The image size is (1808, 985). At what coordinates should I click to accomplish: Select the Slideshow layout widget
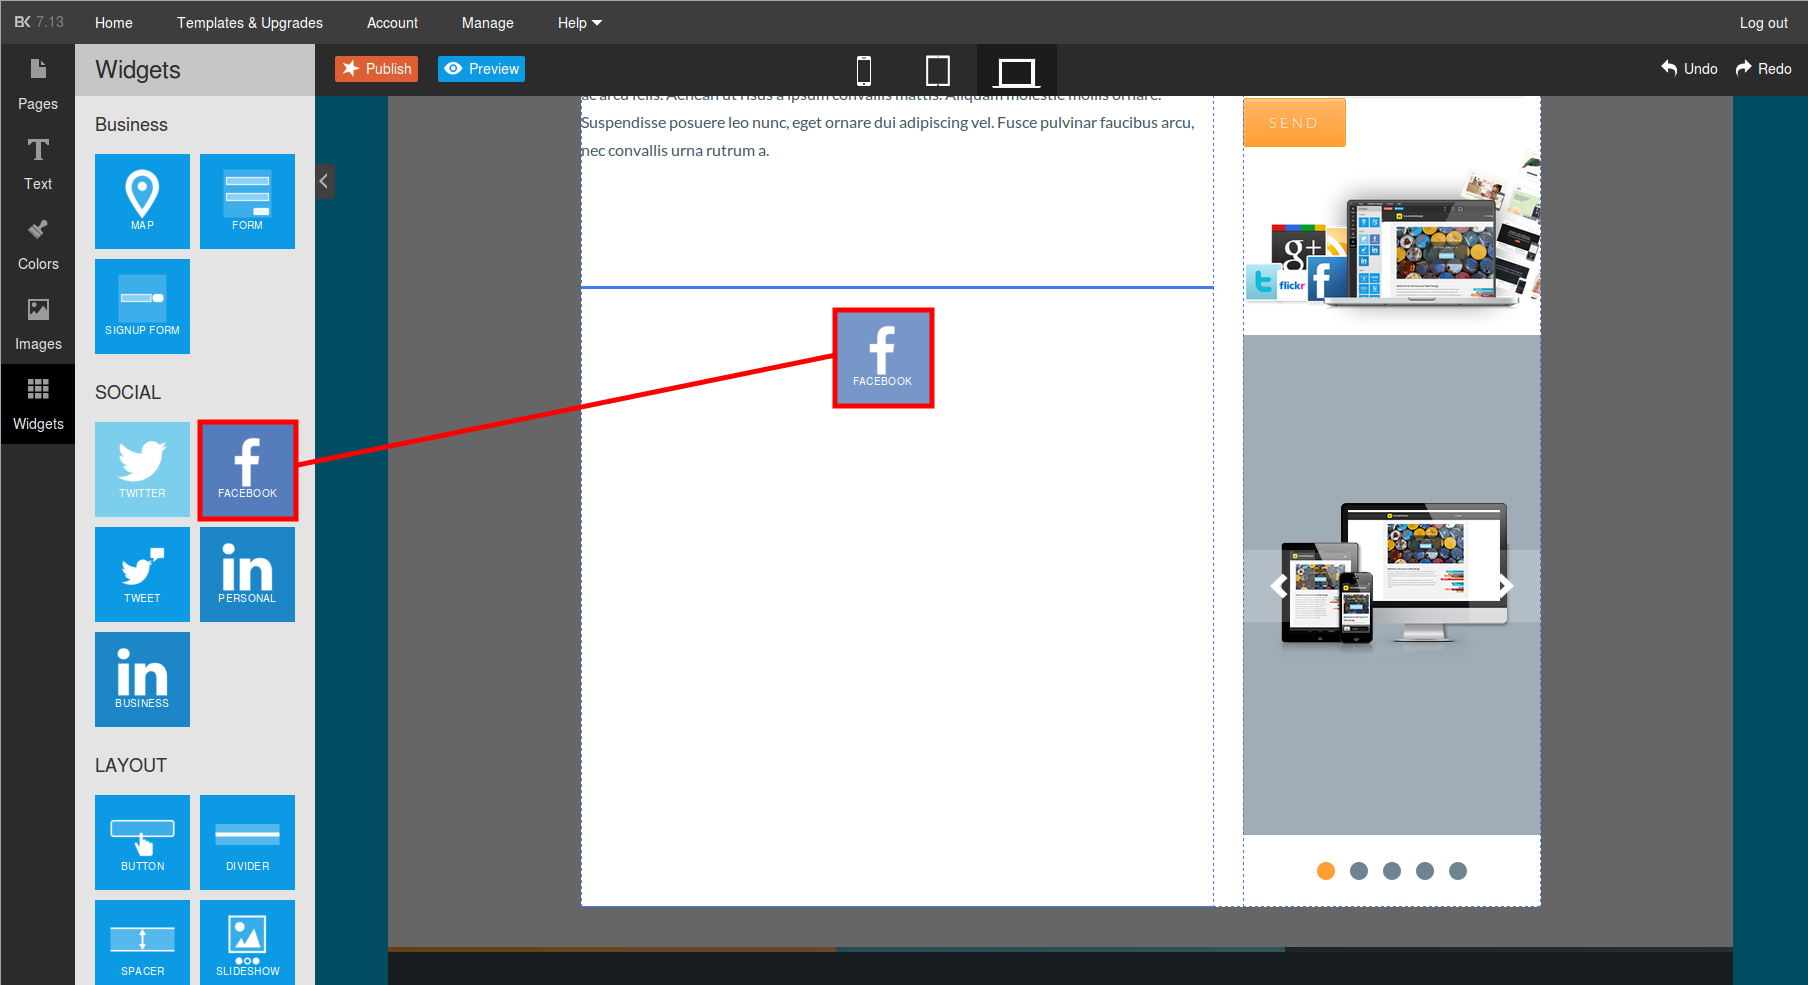pyautogui.click(x=247, y=942)
